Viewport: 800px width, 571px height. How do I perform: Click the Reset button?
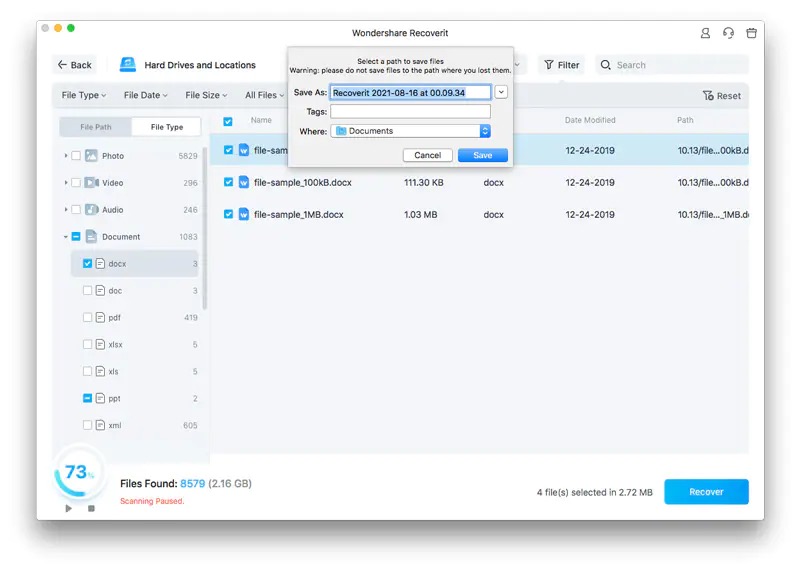tap(721, 95)
